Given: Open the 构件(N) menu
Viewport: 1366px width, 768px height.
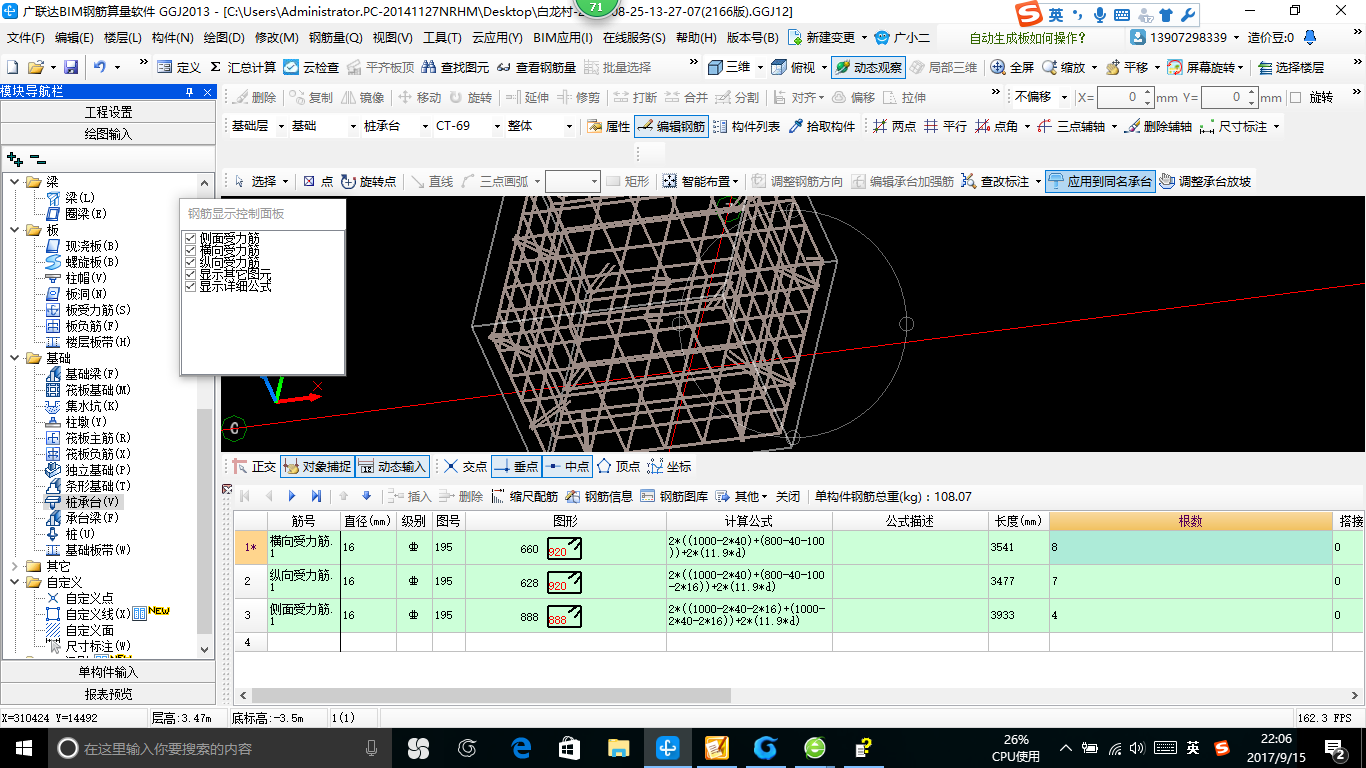Looking at the screenshot, I should (172, 38).
